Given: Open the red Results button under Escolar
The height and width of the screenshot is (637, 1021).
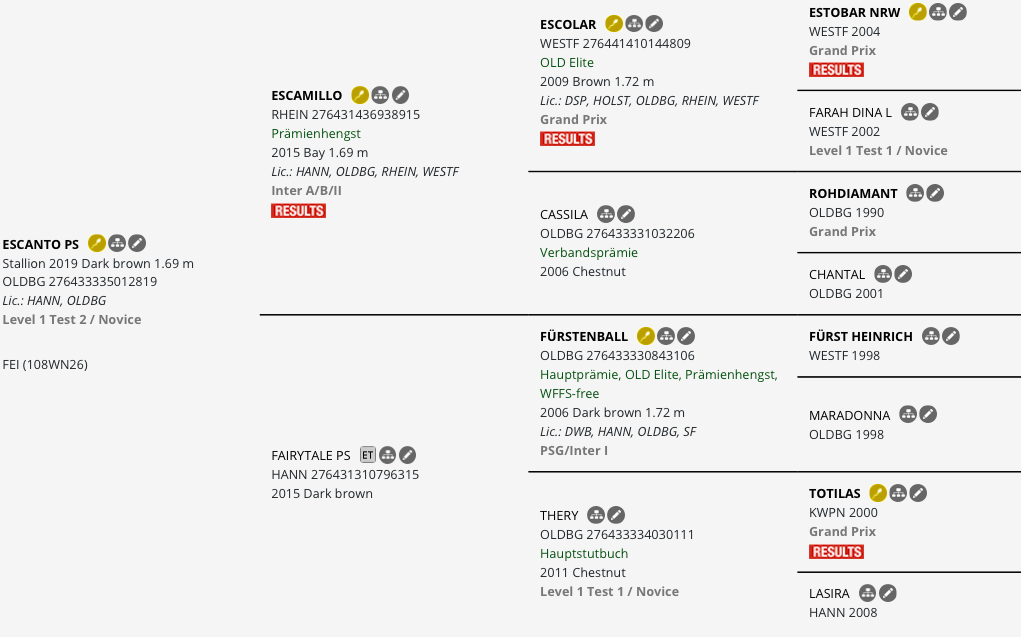Looking at the screenshot, I should [x=567, y=139].
